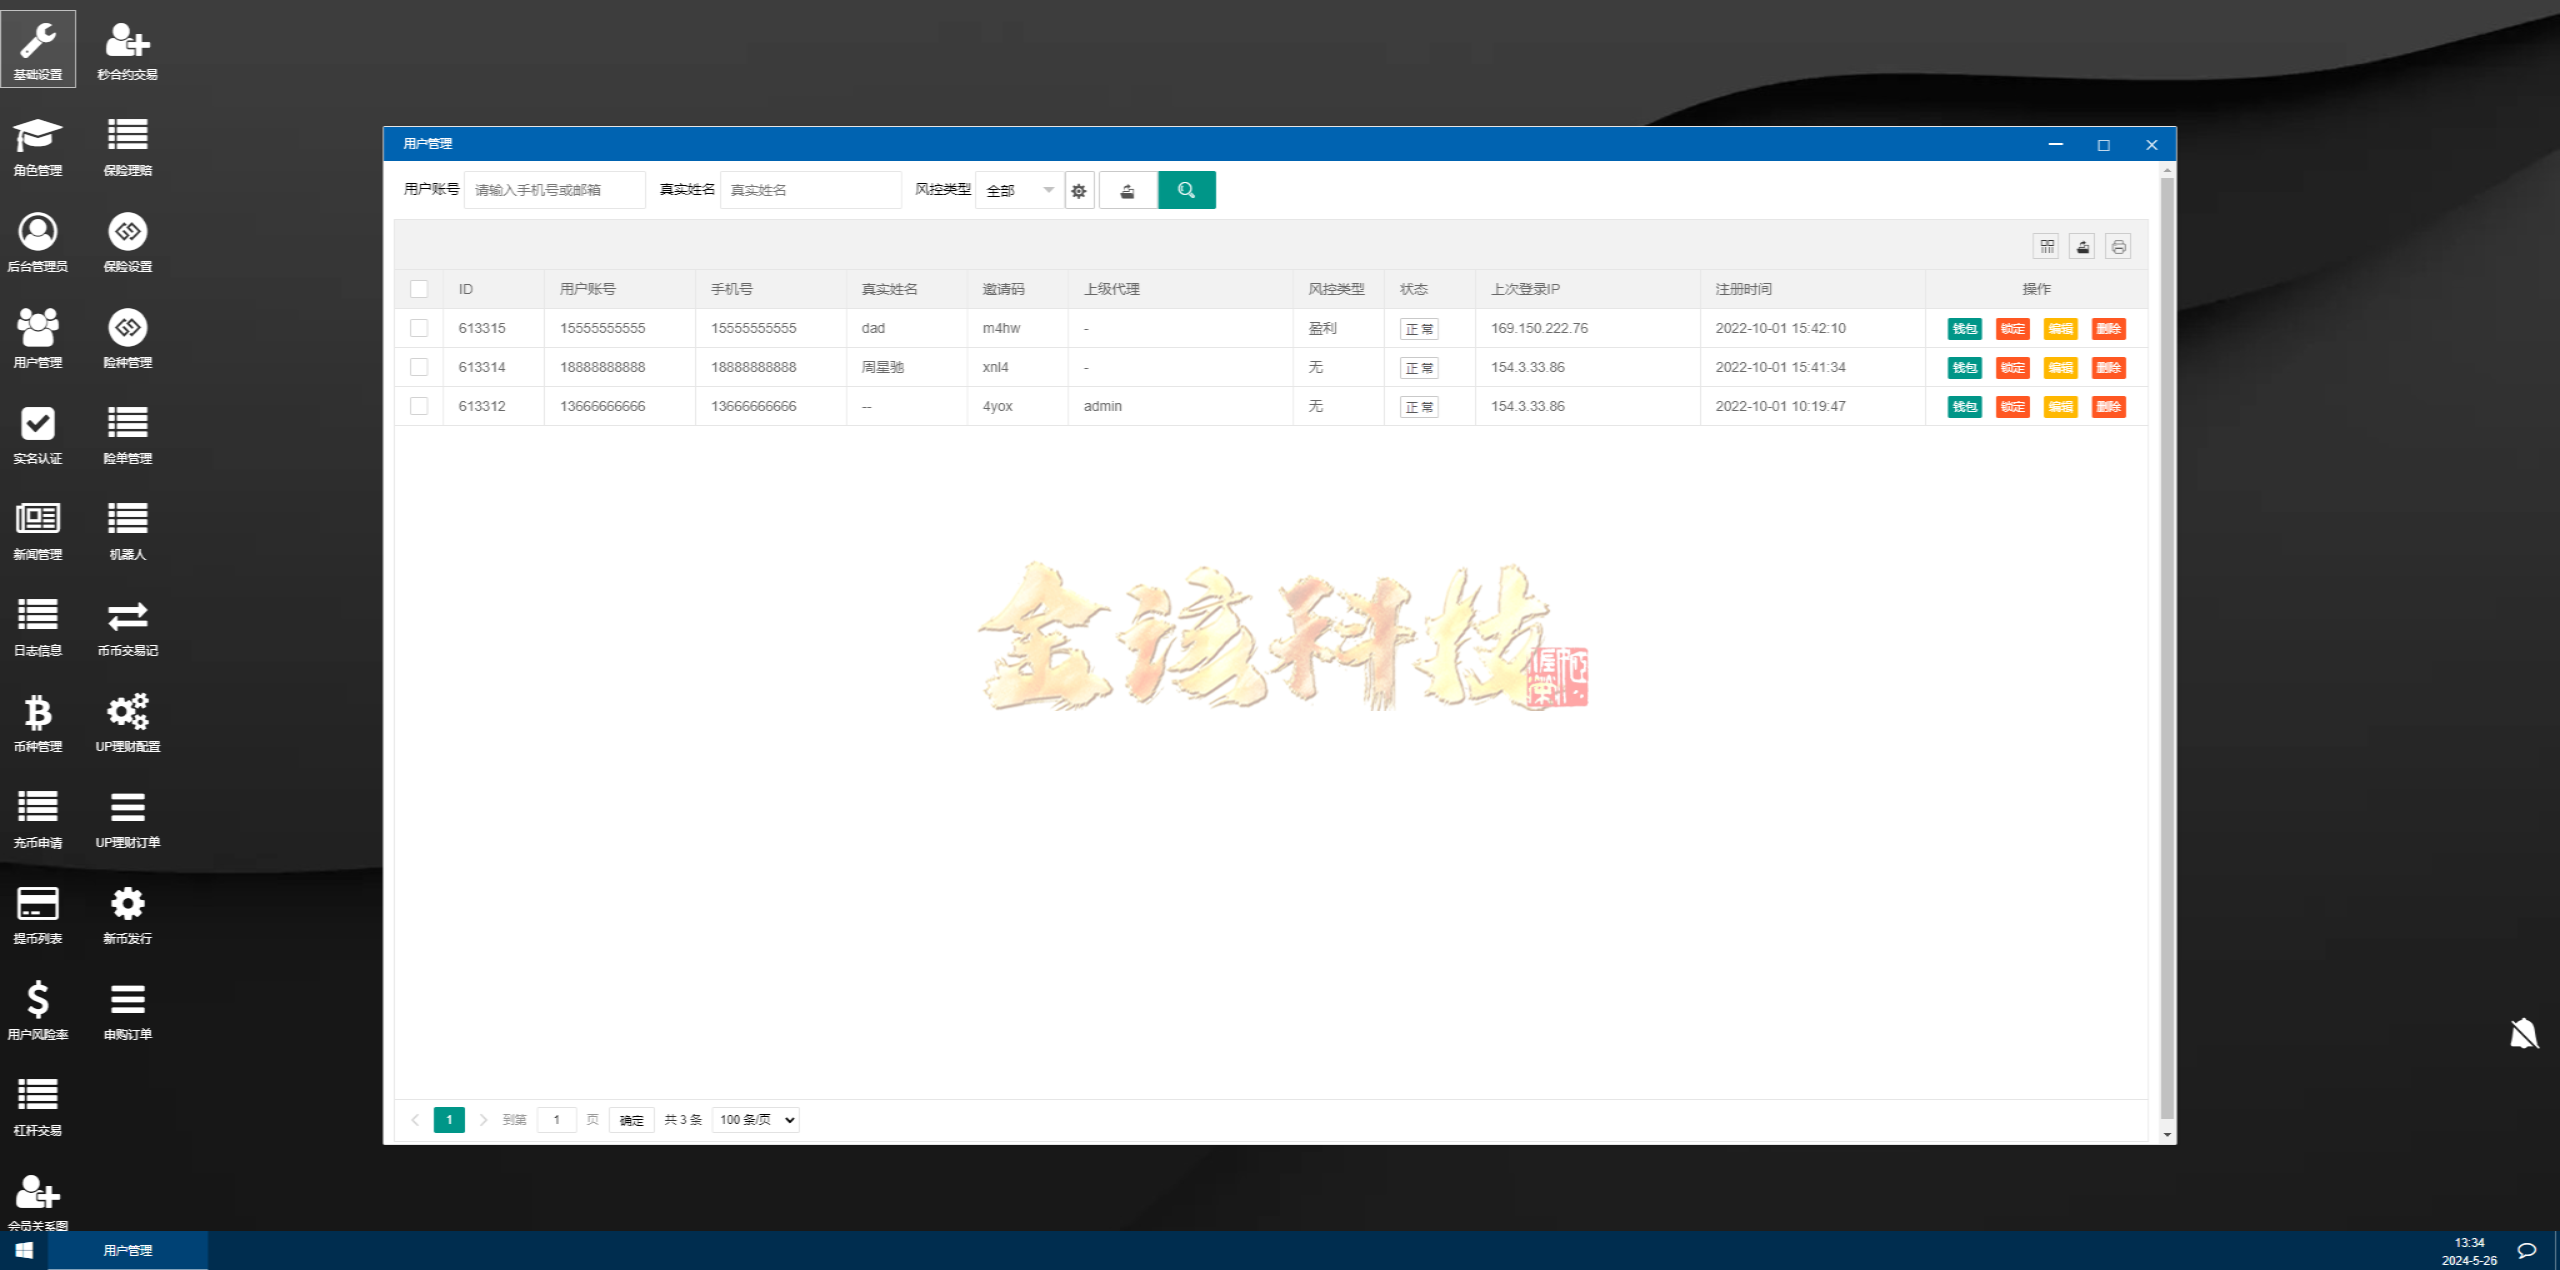Screen dimensions: 2560x1270
Task: Click the gear button beside 风控类型 dropdown
Action: point(1079,190)
